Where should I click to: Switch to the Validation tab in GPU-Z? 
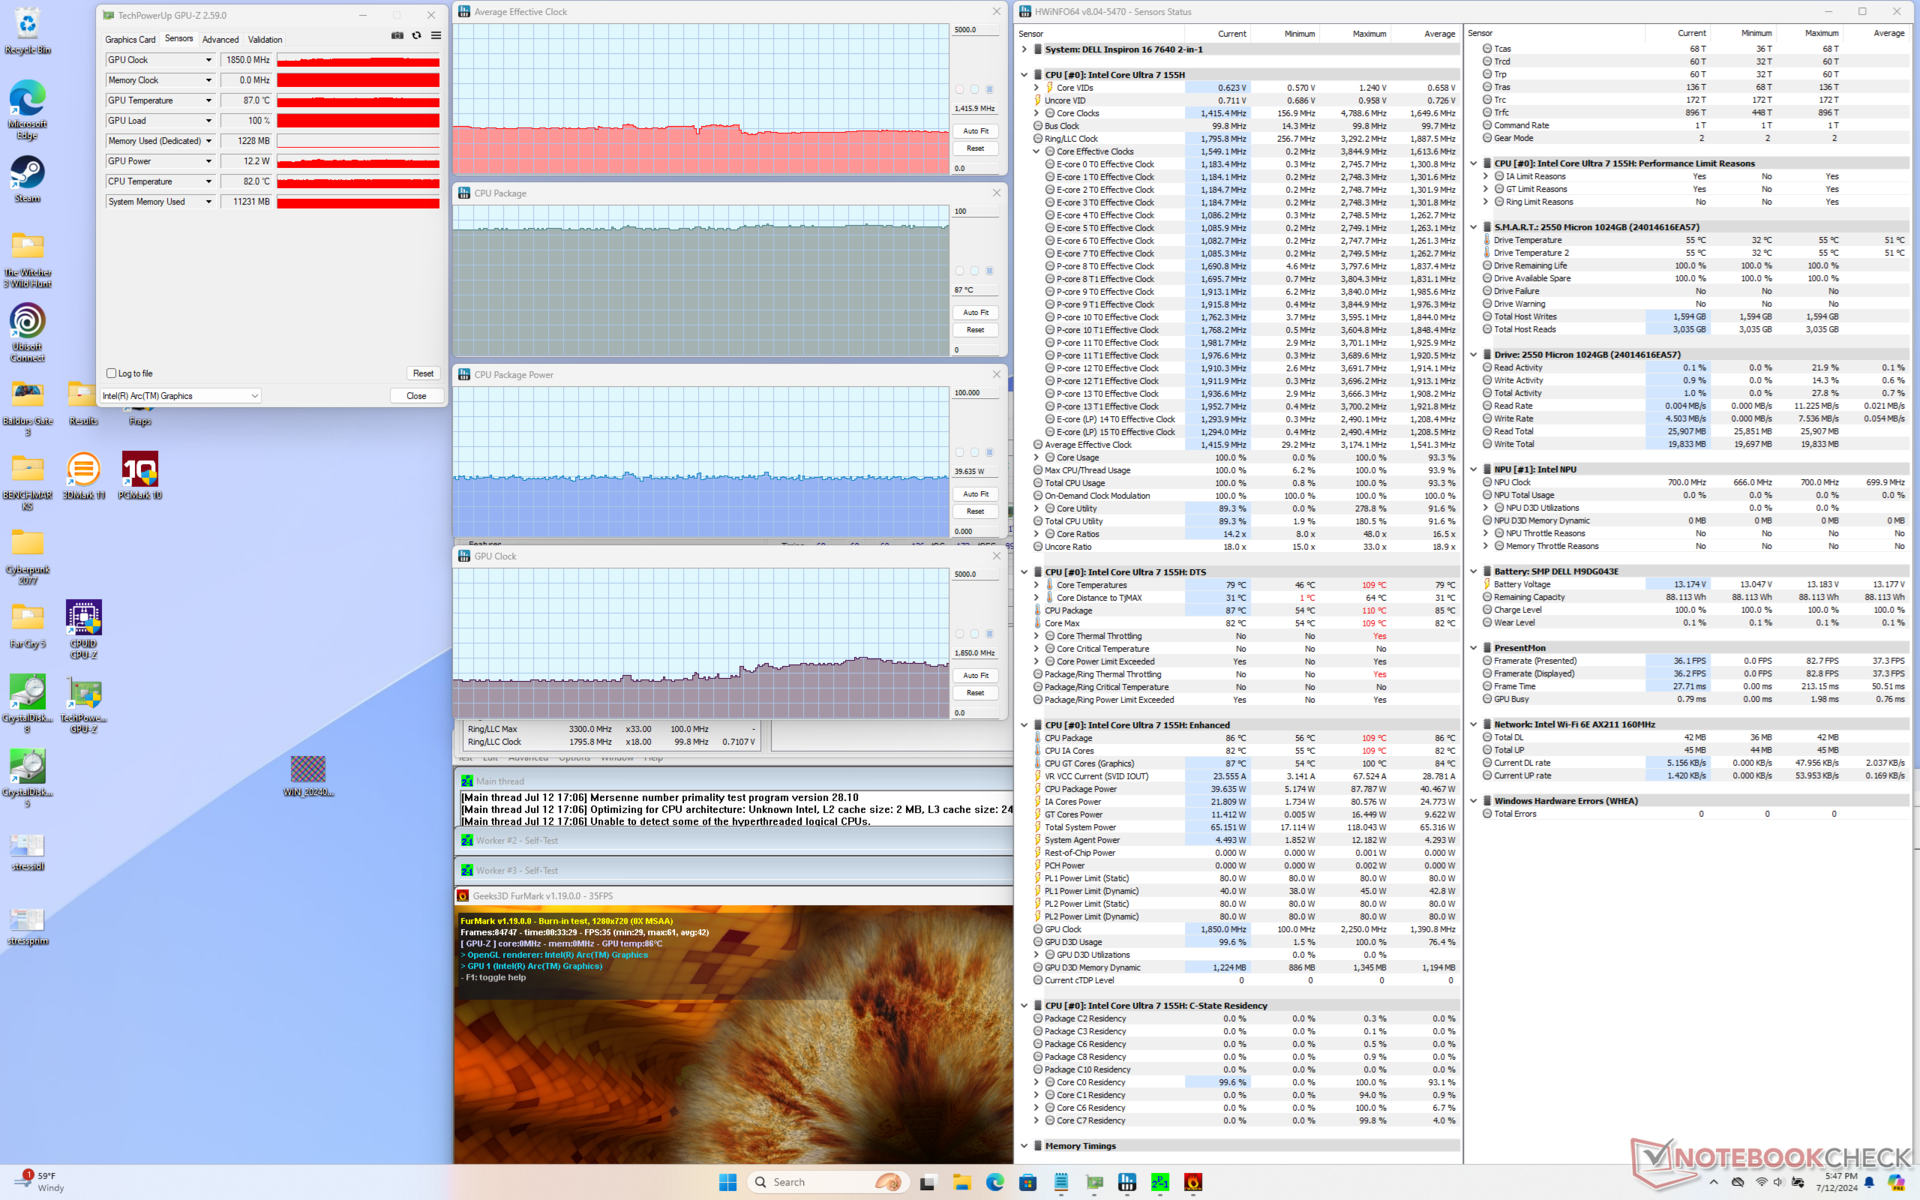pyautogui.click(x=265, y=40)
